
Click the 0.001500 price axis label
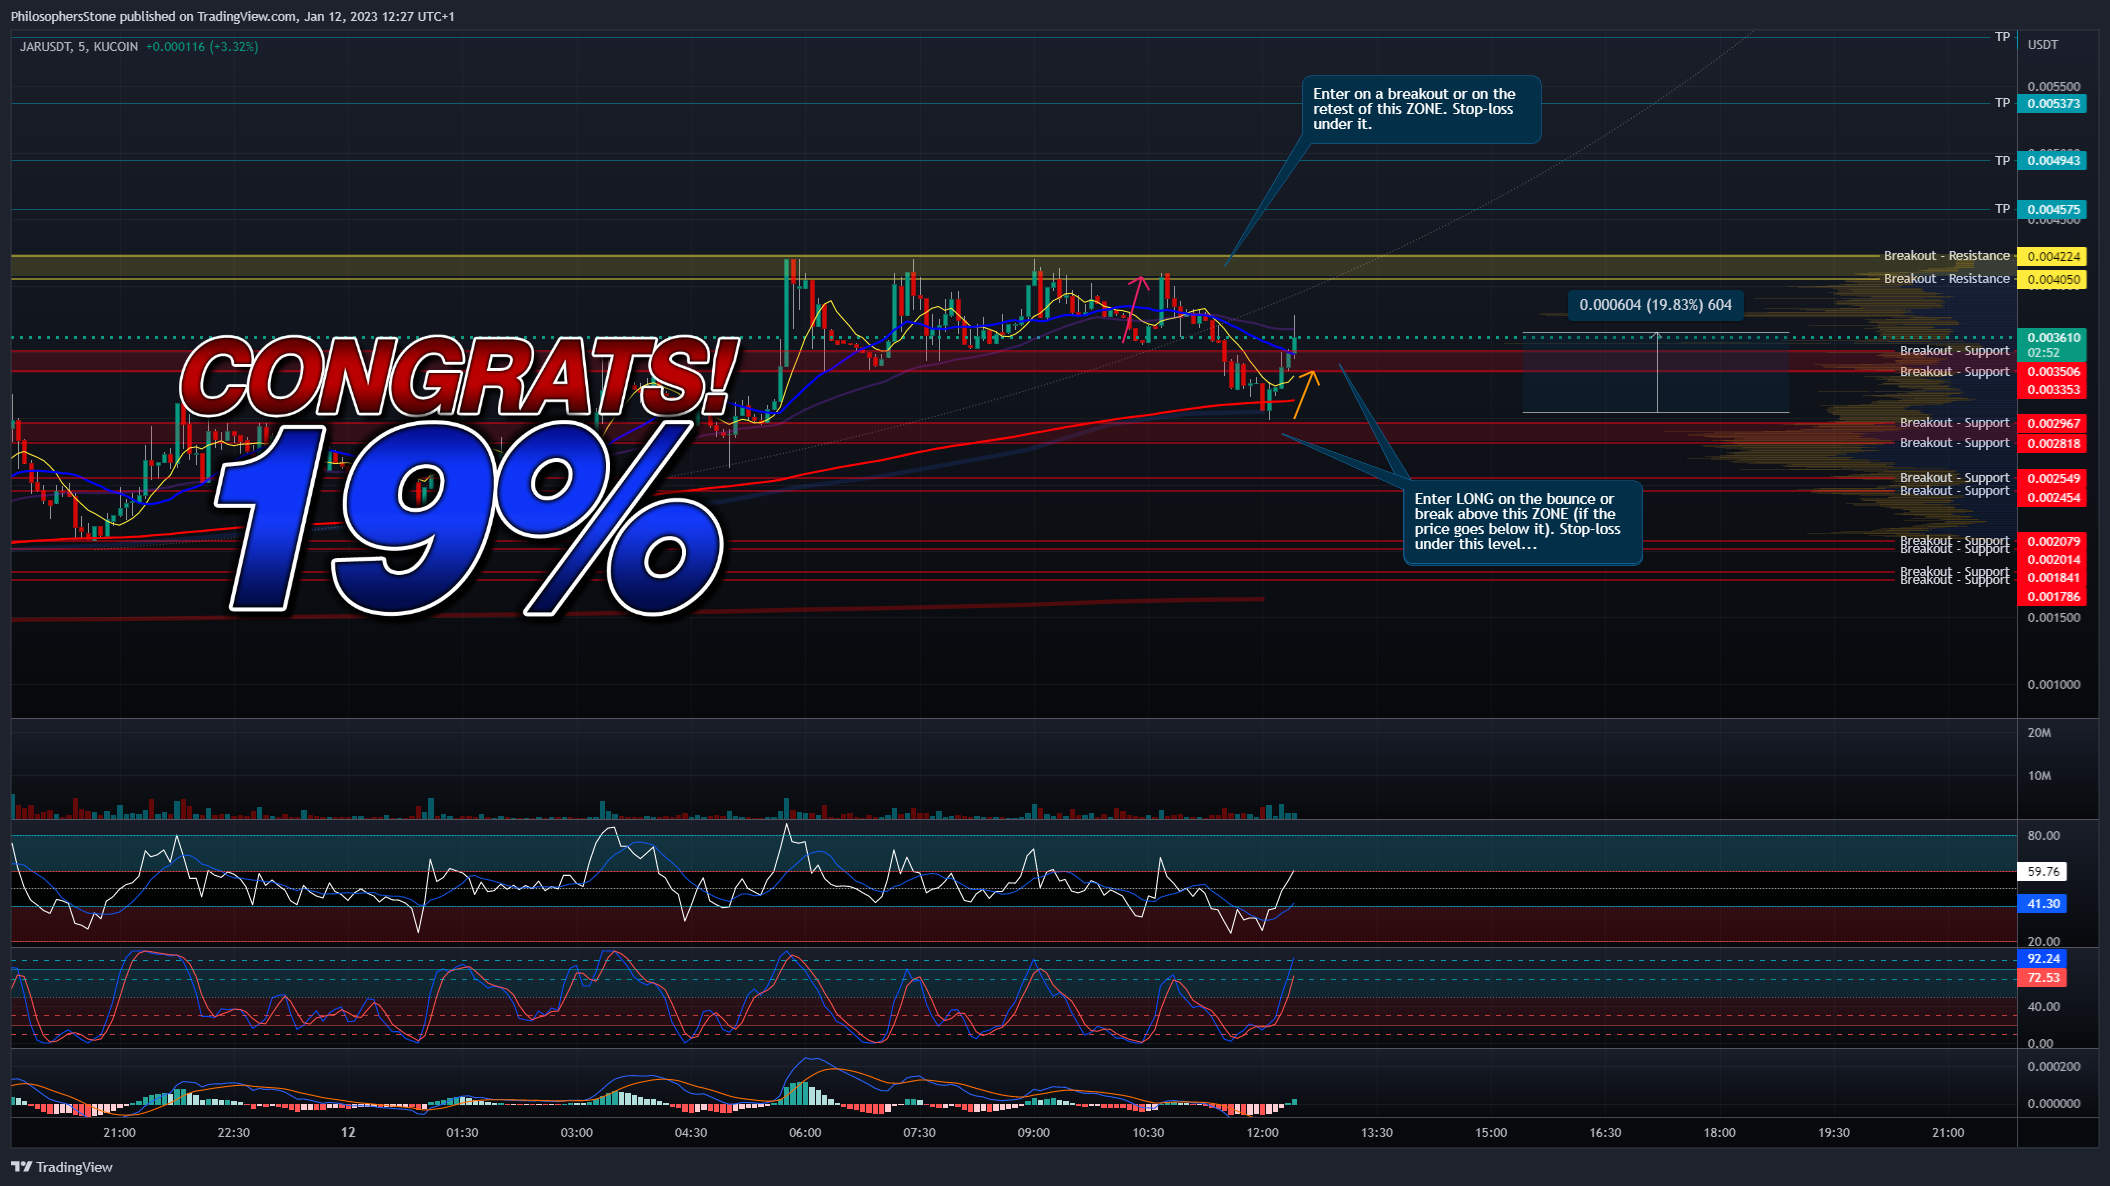tap(2053, 618)
